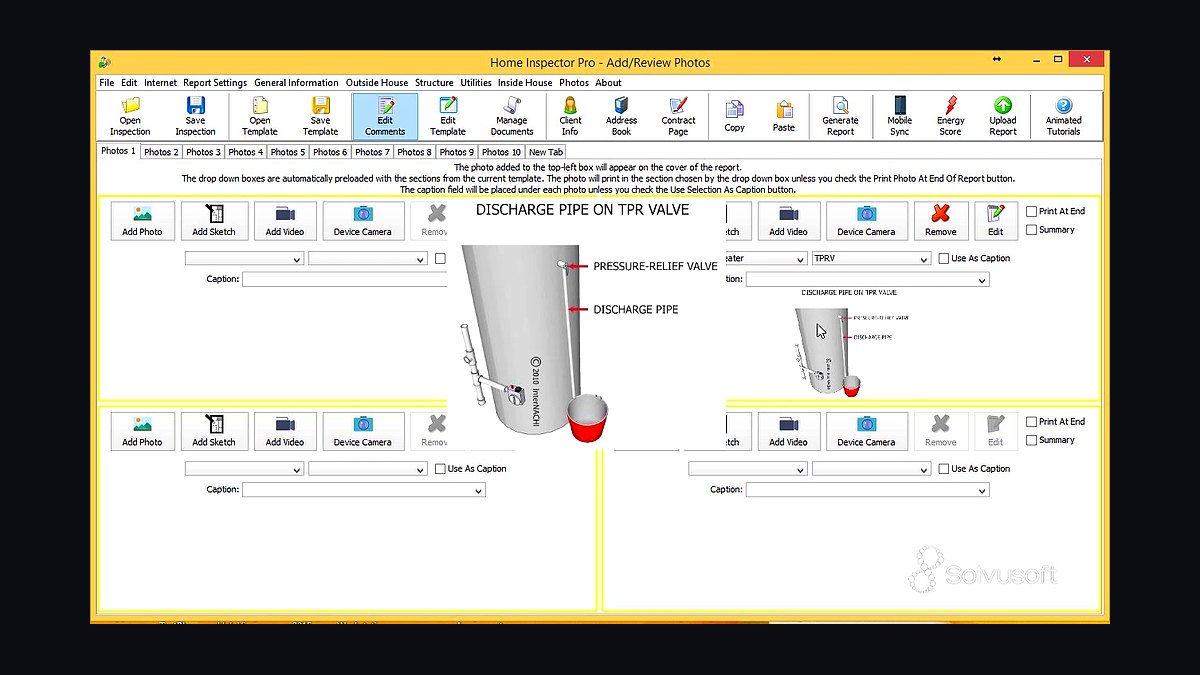Click Save Template toolbar icon
This screenshot has height=675, width=1200.
(x=320, y=116)
